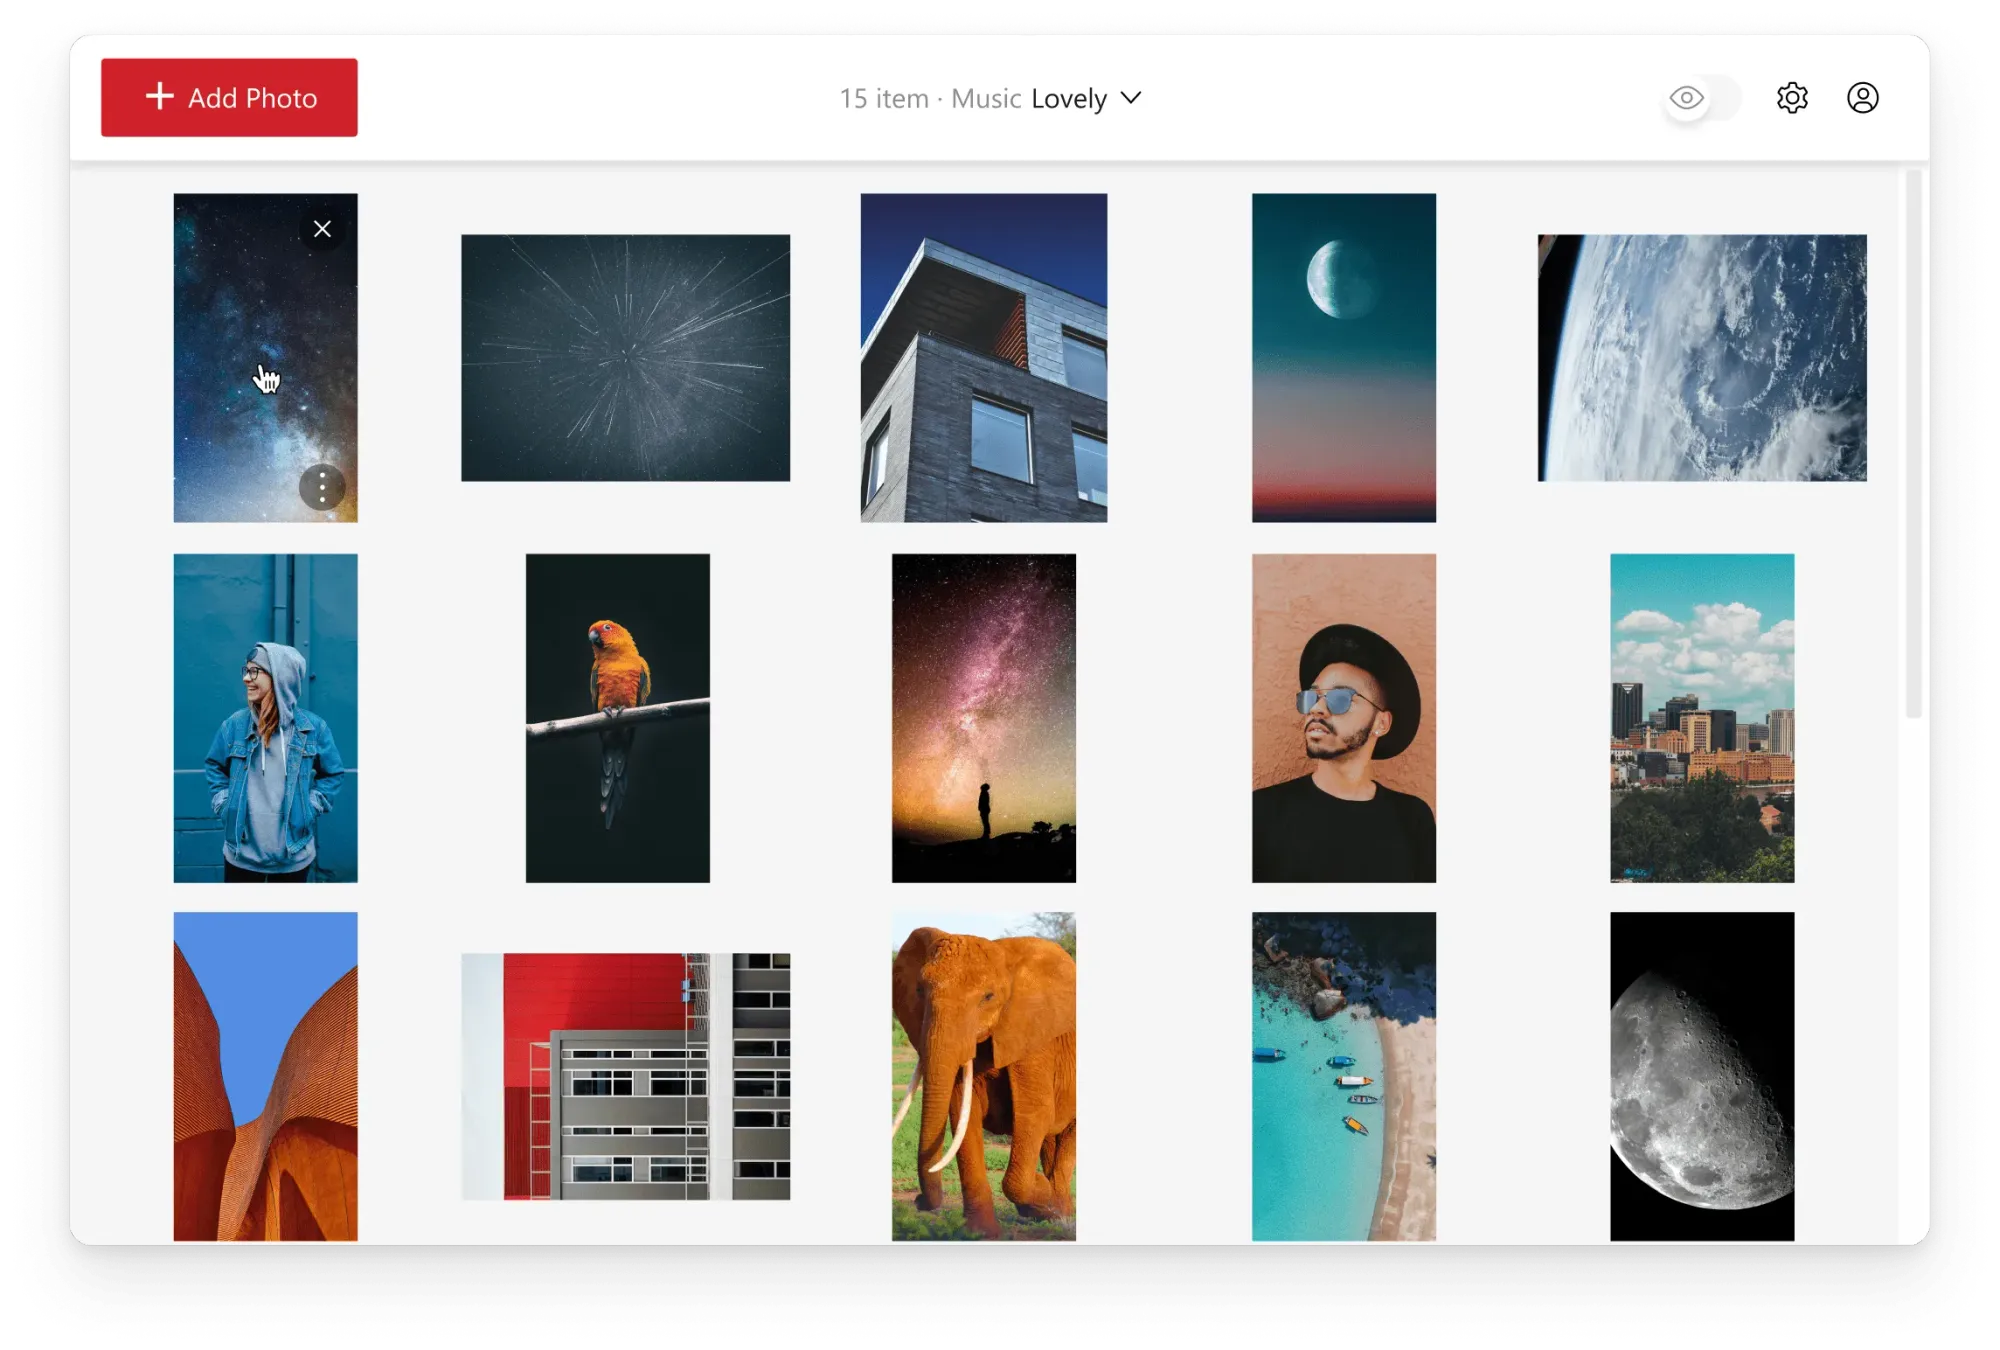Toggle the eye visibility switch

1702,98
